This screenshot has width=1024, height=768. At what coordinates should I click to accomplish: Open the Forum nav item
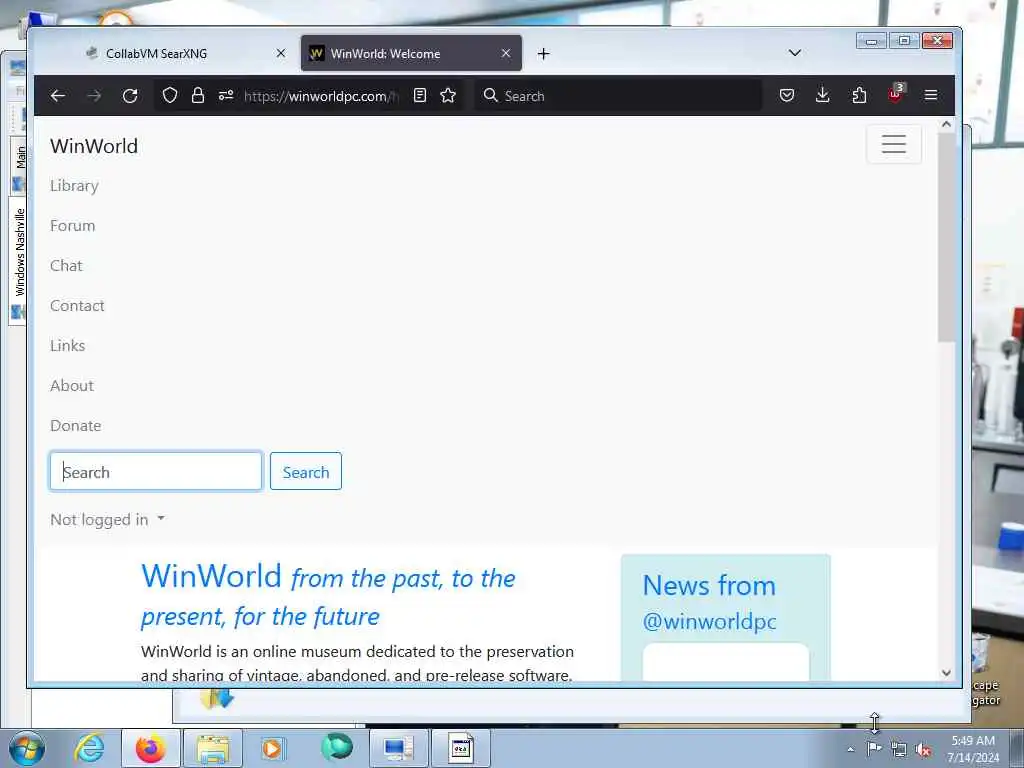(72, 226)
